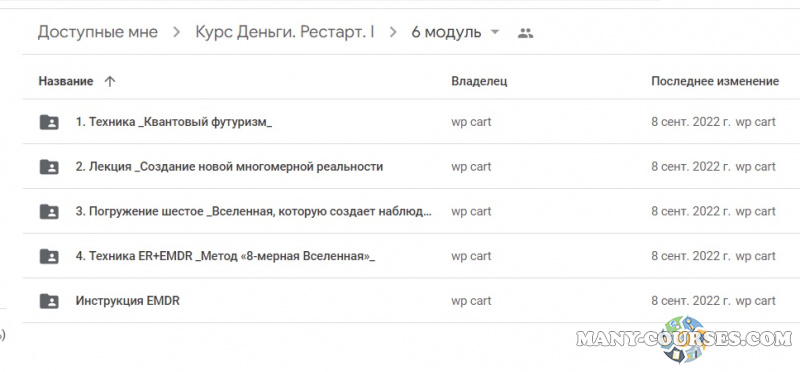This screenshot has width=800, height=372.
Task: Click the Владелец column header
Action: 479,81
